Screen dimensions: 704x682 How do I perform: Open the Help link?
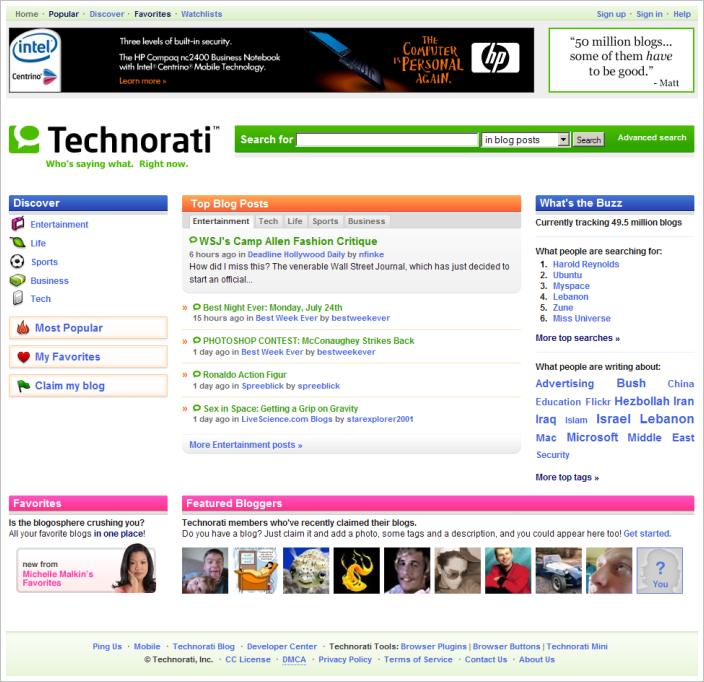[x=682, y=14]
